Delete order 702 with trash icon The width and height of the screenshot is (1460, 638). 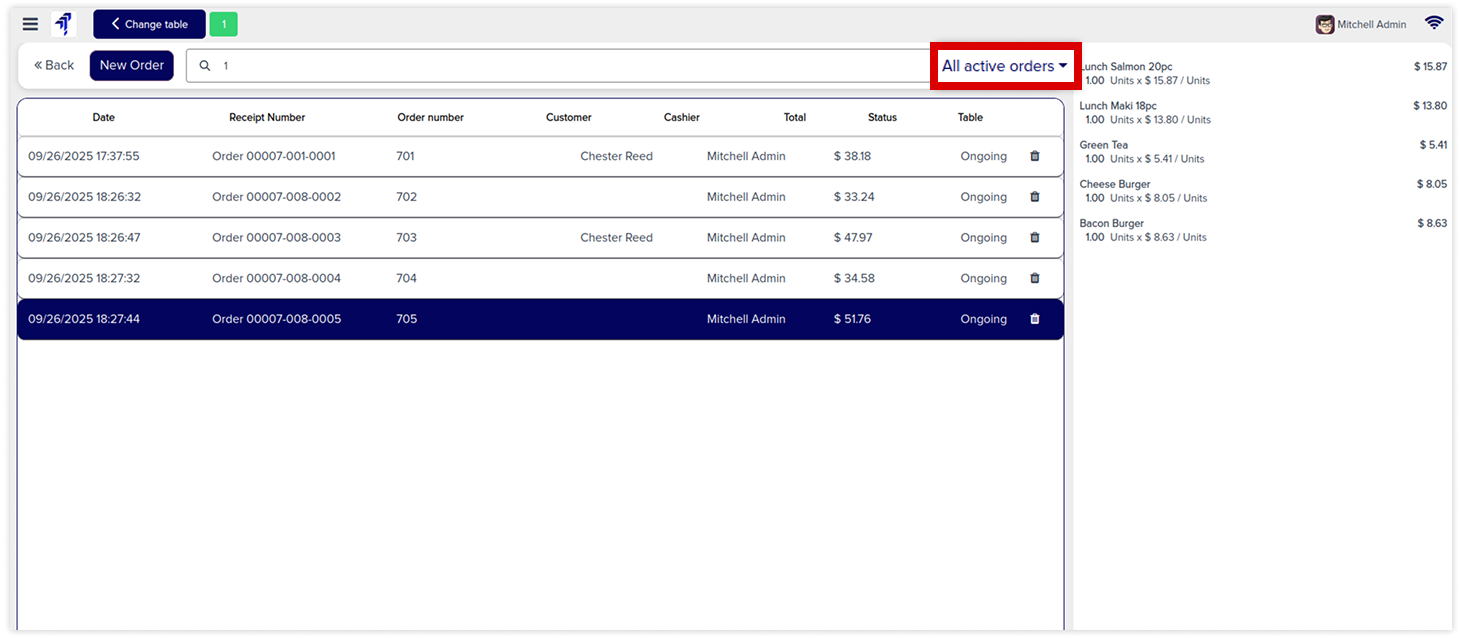[1034, 197]
